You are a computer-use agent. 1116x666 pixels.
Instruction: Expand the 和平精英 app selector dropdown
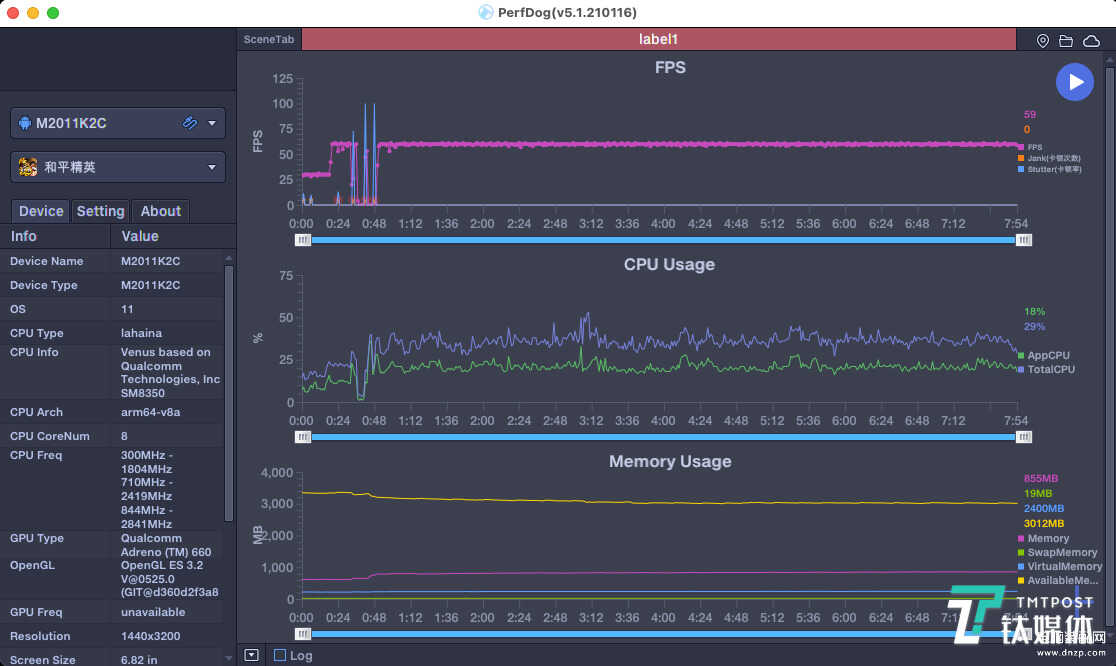pos(211,167)
